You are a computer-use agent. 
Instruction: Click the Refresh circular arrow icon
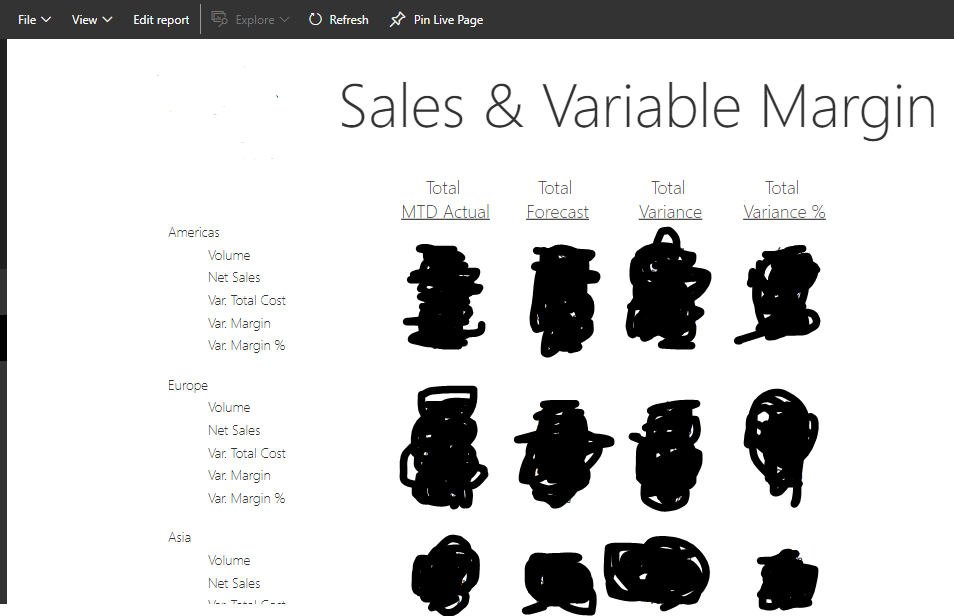(x=315, y=19)
